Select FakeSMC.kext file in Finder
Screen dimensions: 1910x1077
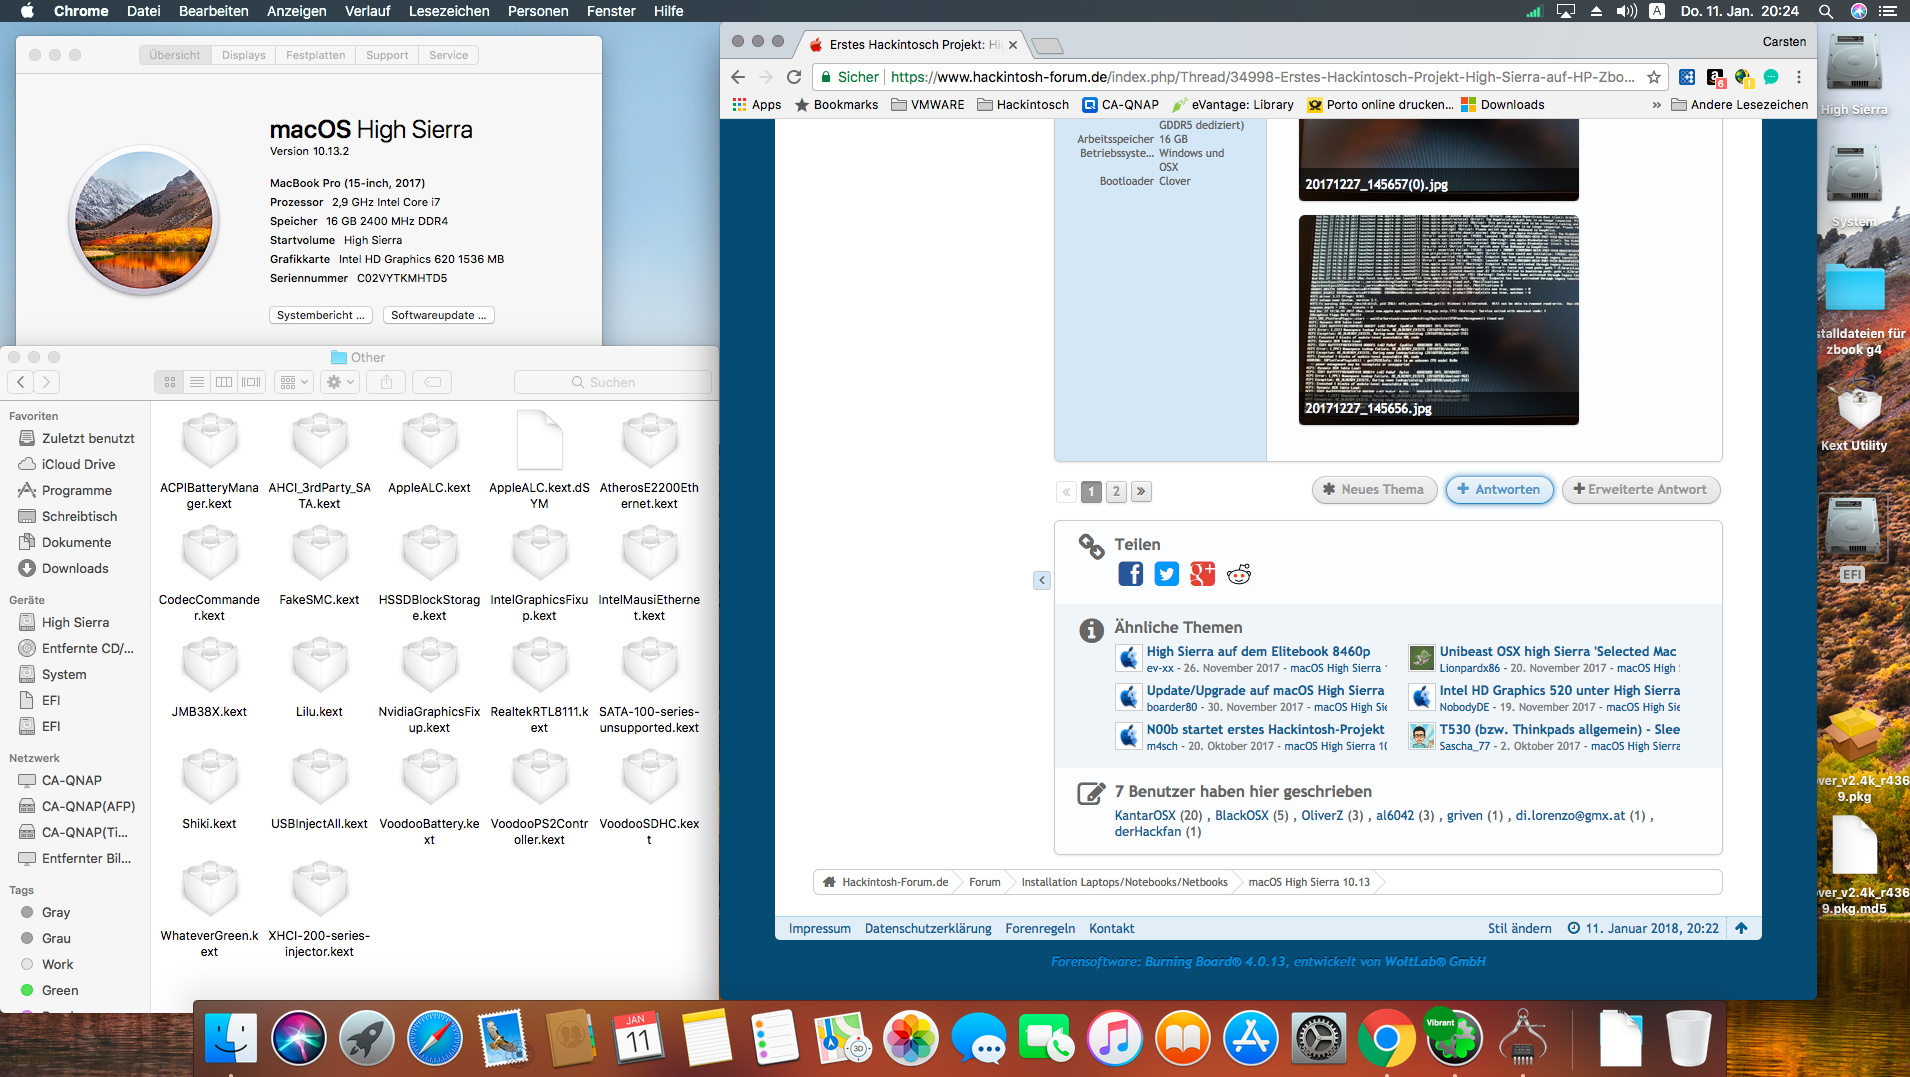(x=319, y=564)
